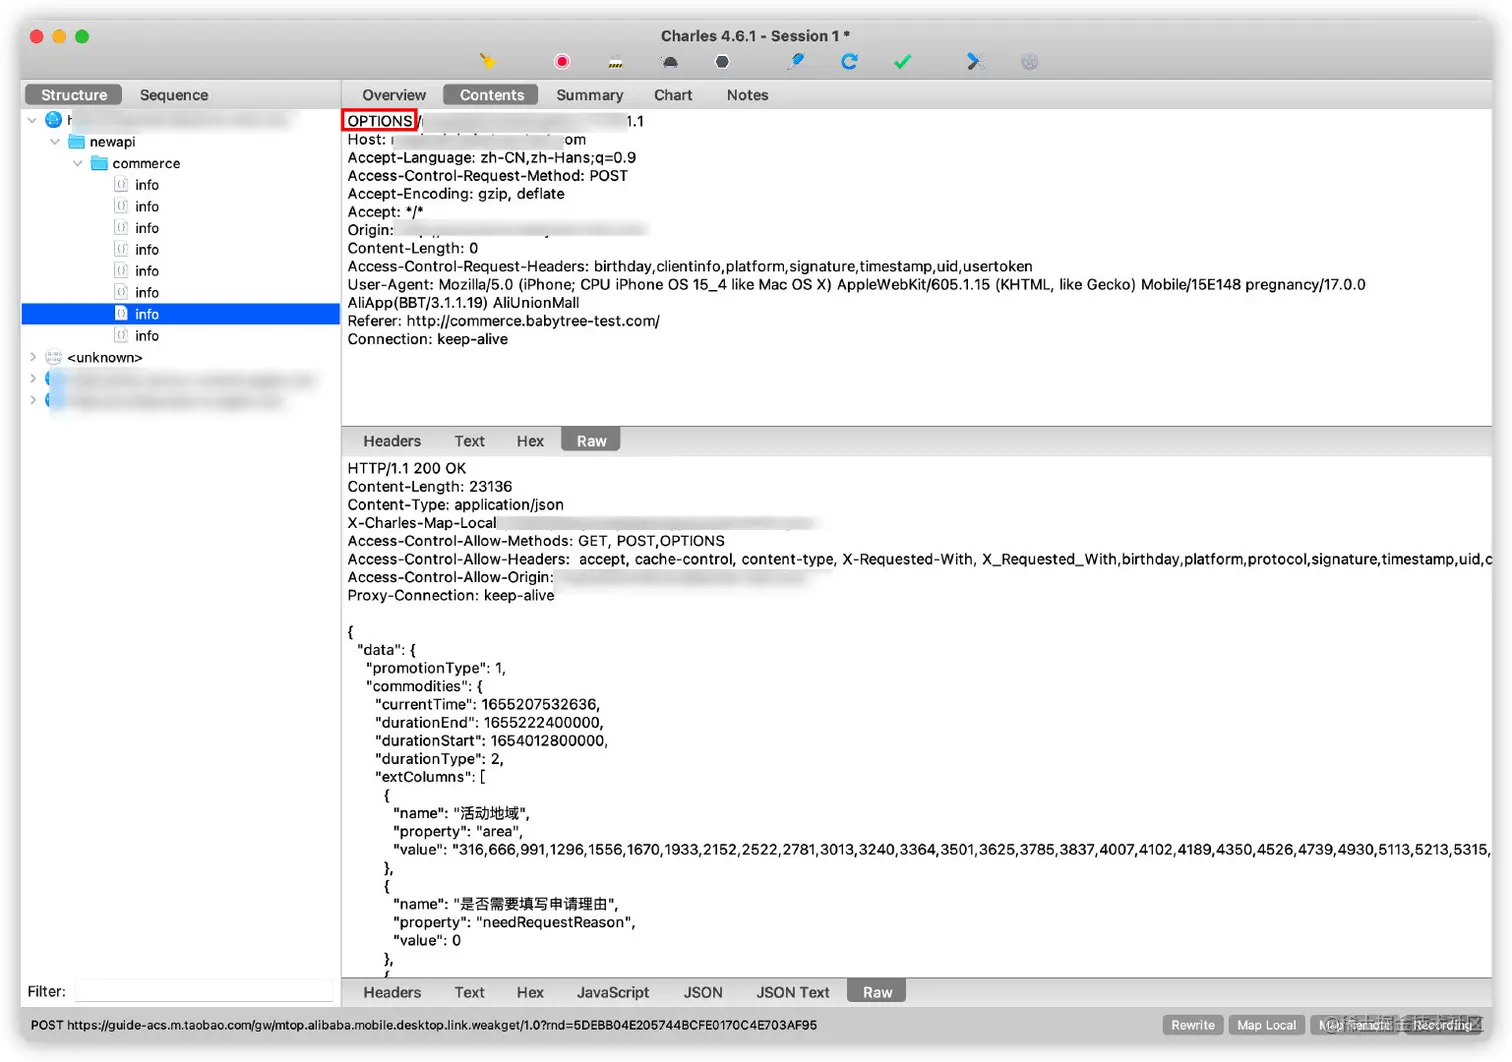Click the commerce folder icon

pos(99,163)
